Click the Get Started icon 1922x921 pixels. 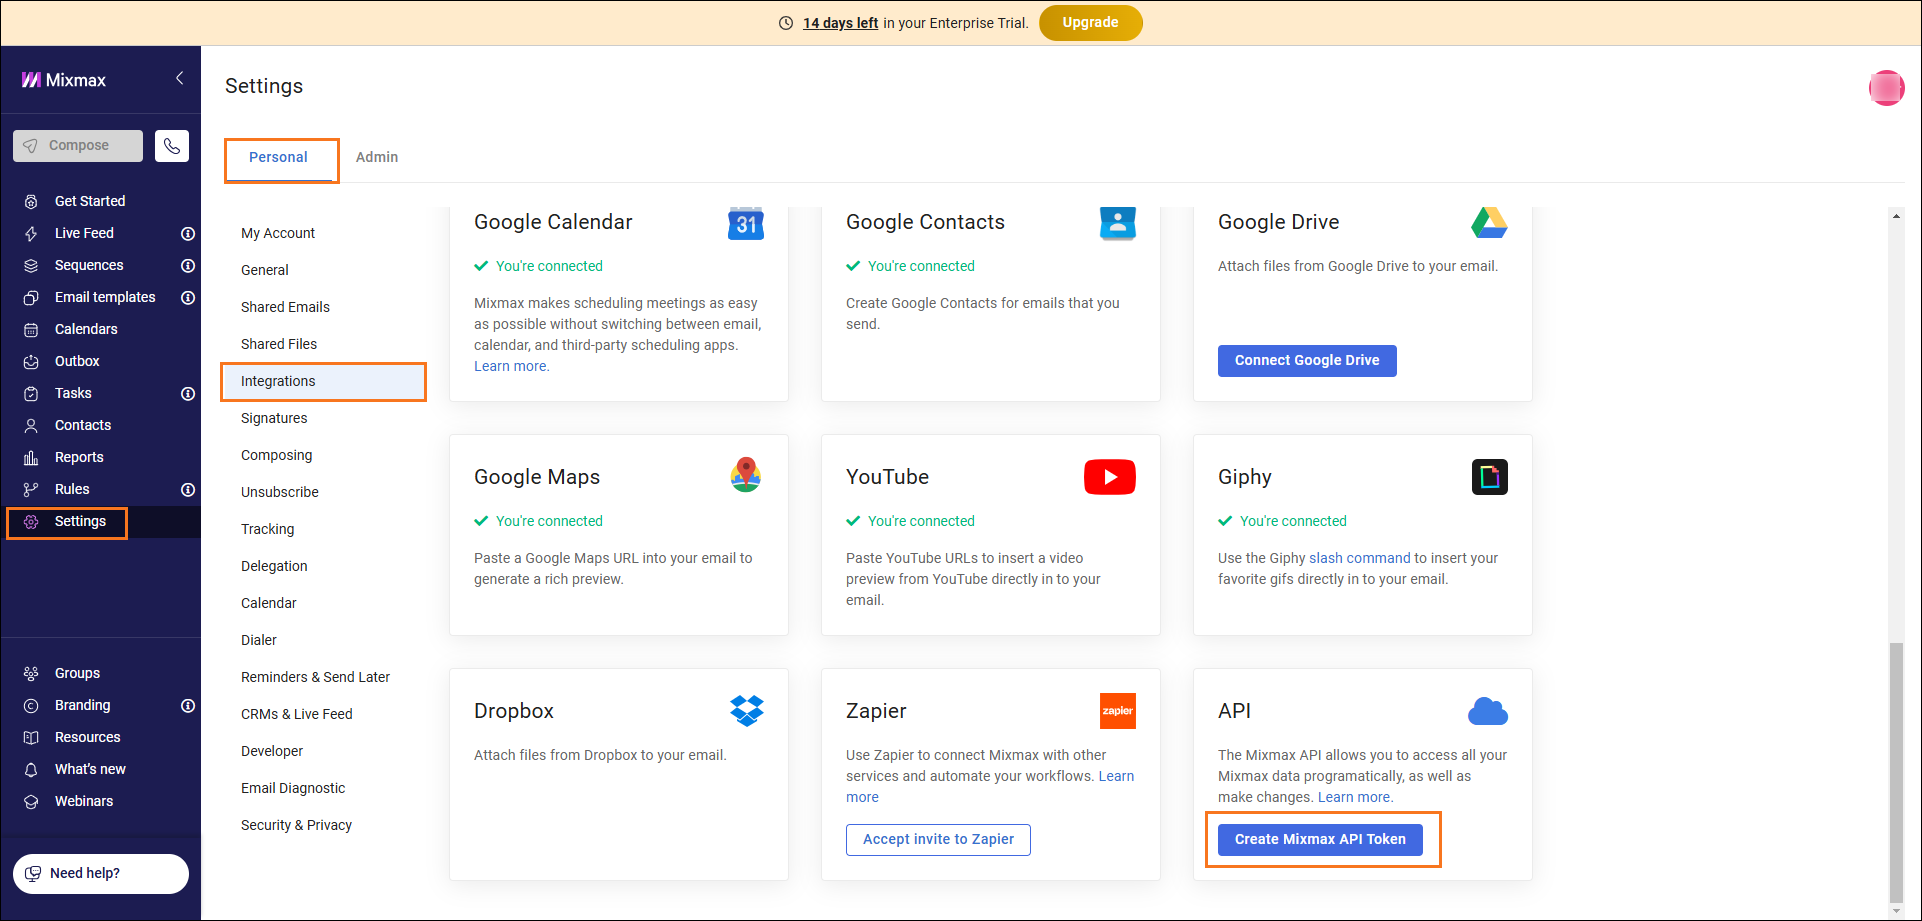click(31, 202)
